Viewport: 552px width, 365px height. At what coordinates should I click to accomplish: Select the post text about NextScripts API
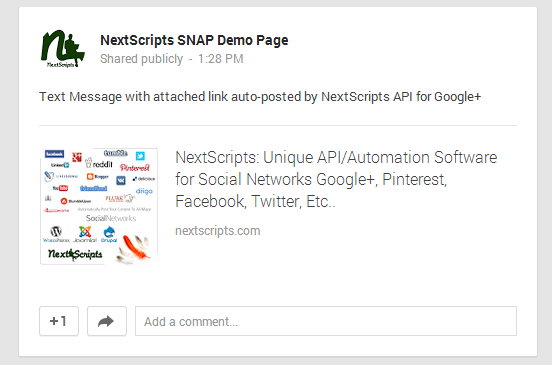pyautogui.click(x=260, y=96)
